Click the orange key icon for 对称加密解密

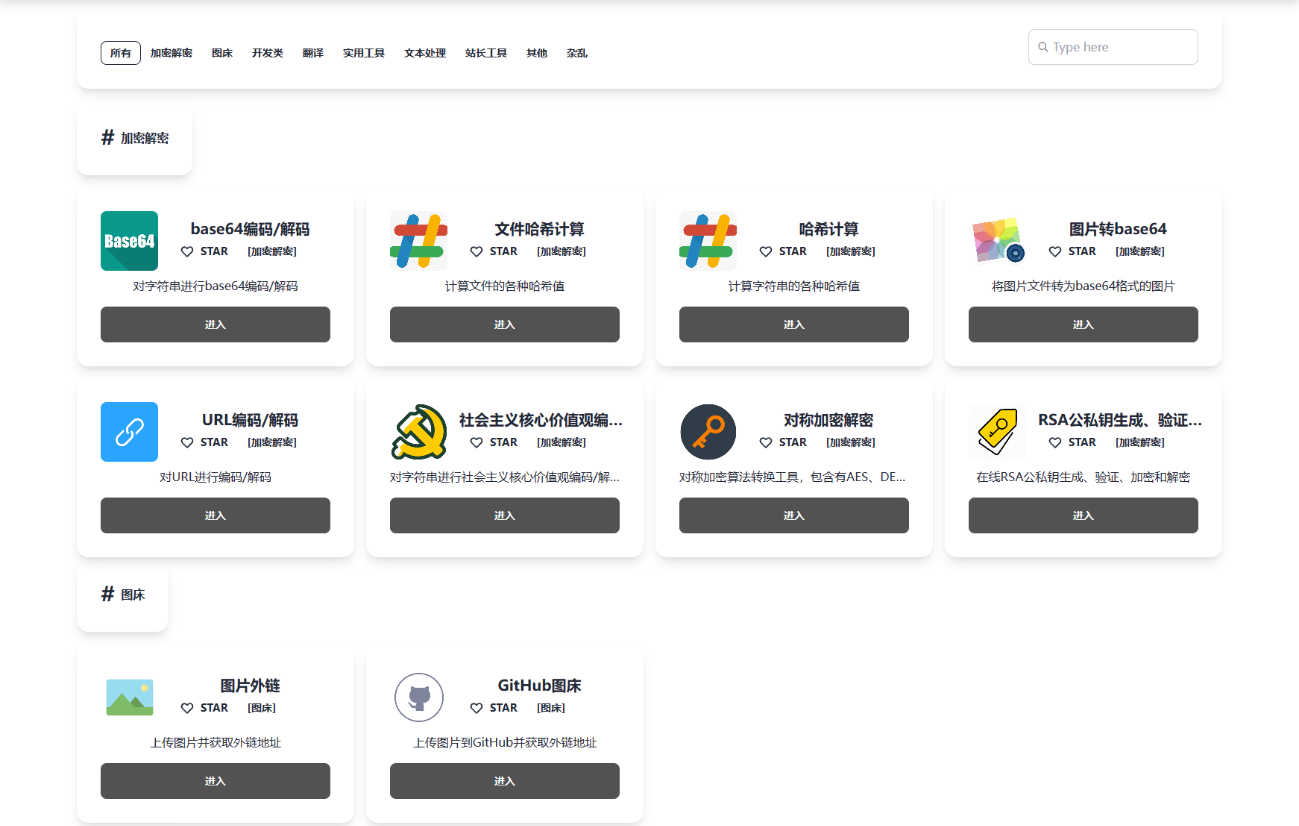coord(708,432)
